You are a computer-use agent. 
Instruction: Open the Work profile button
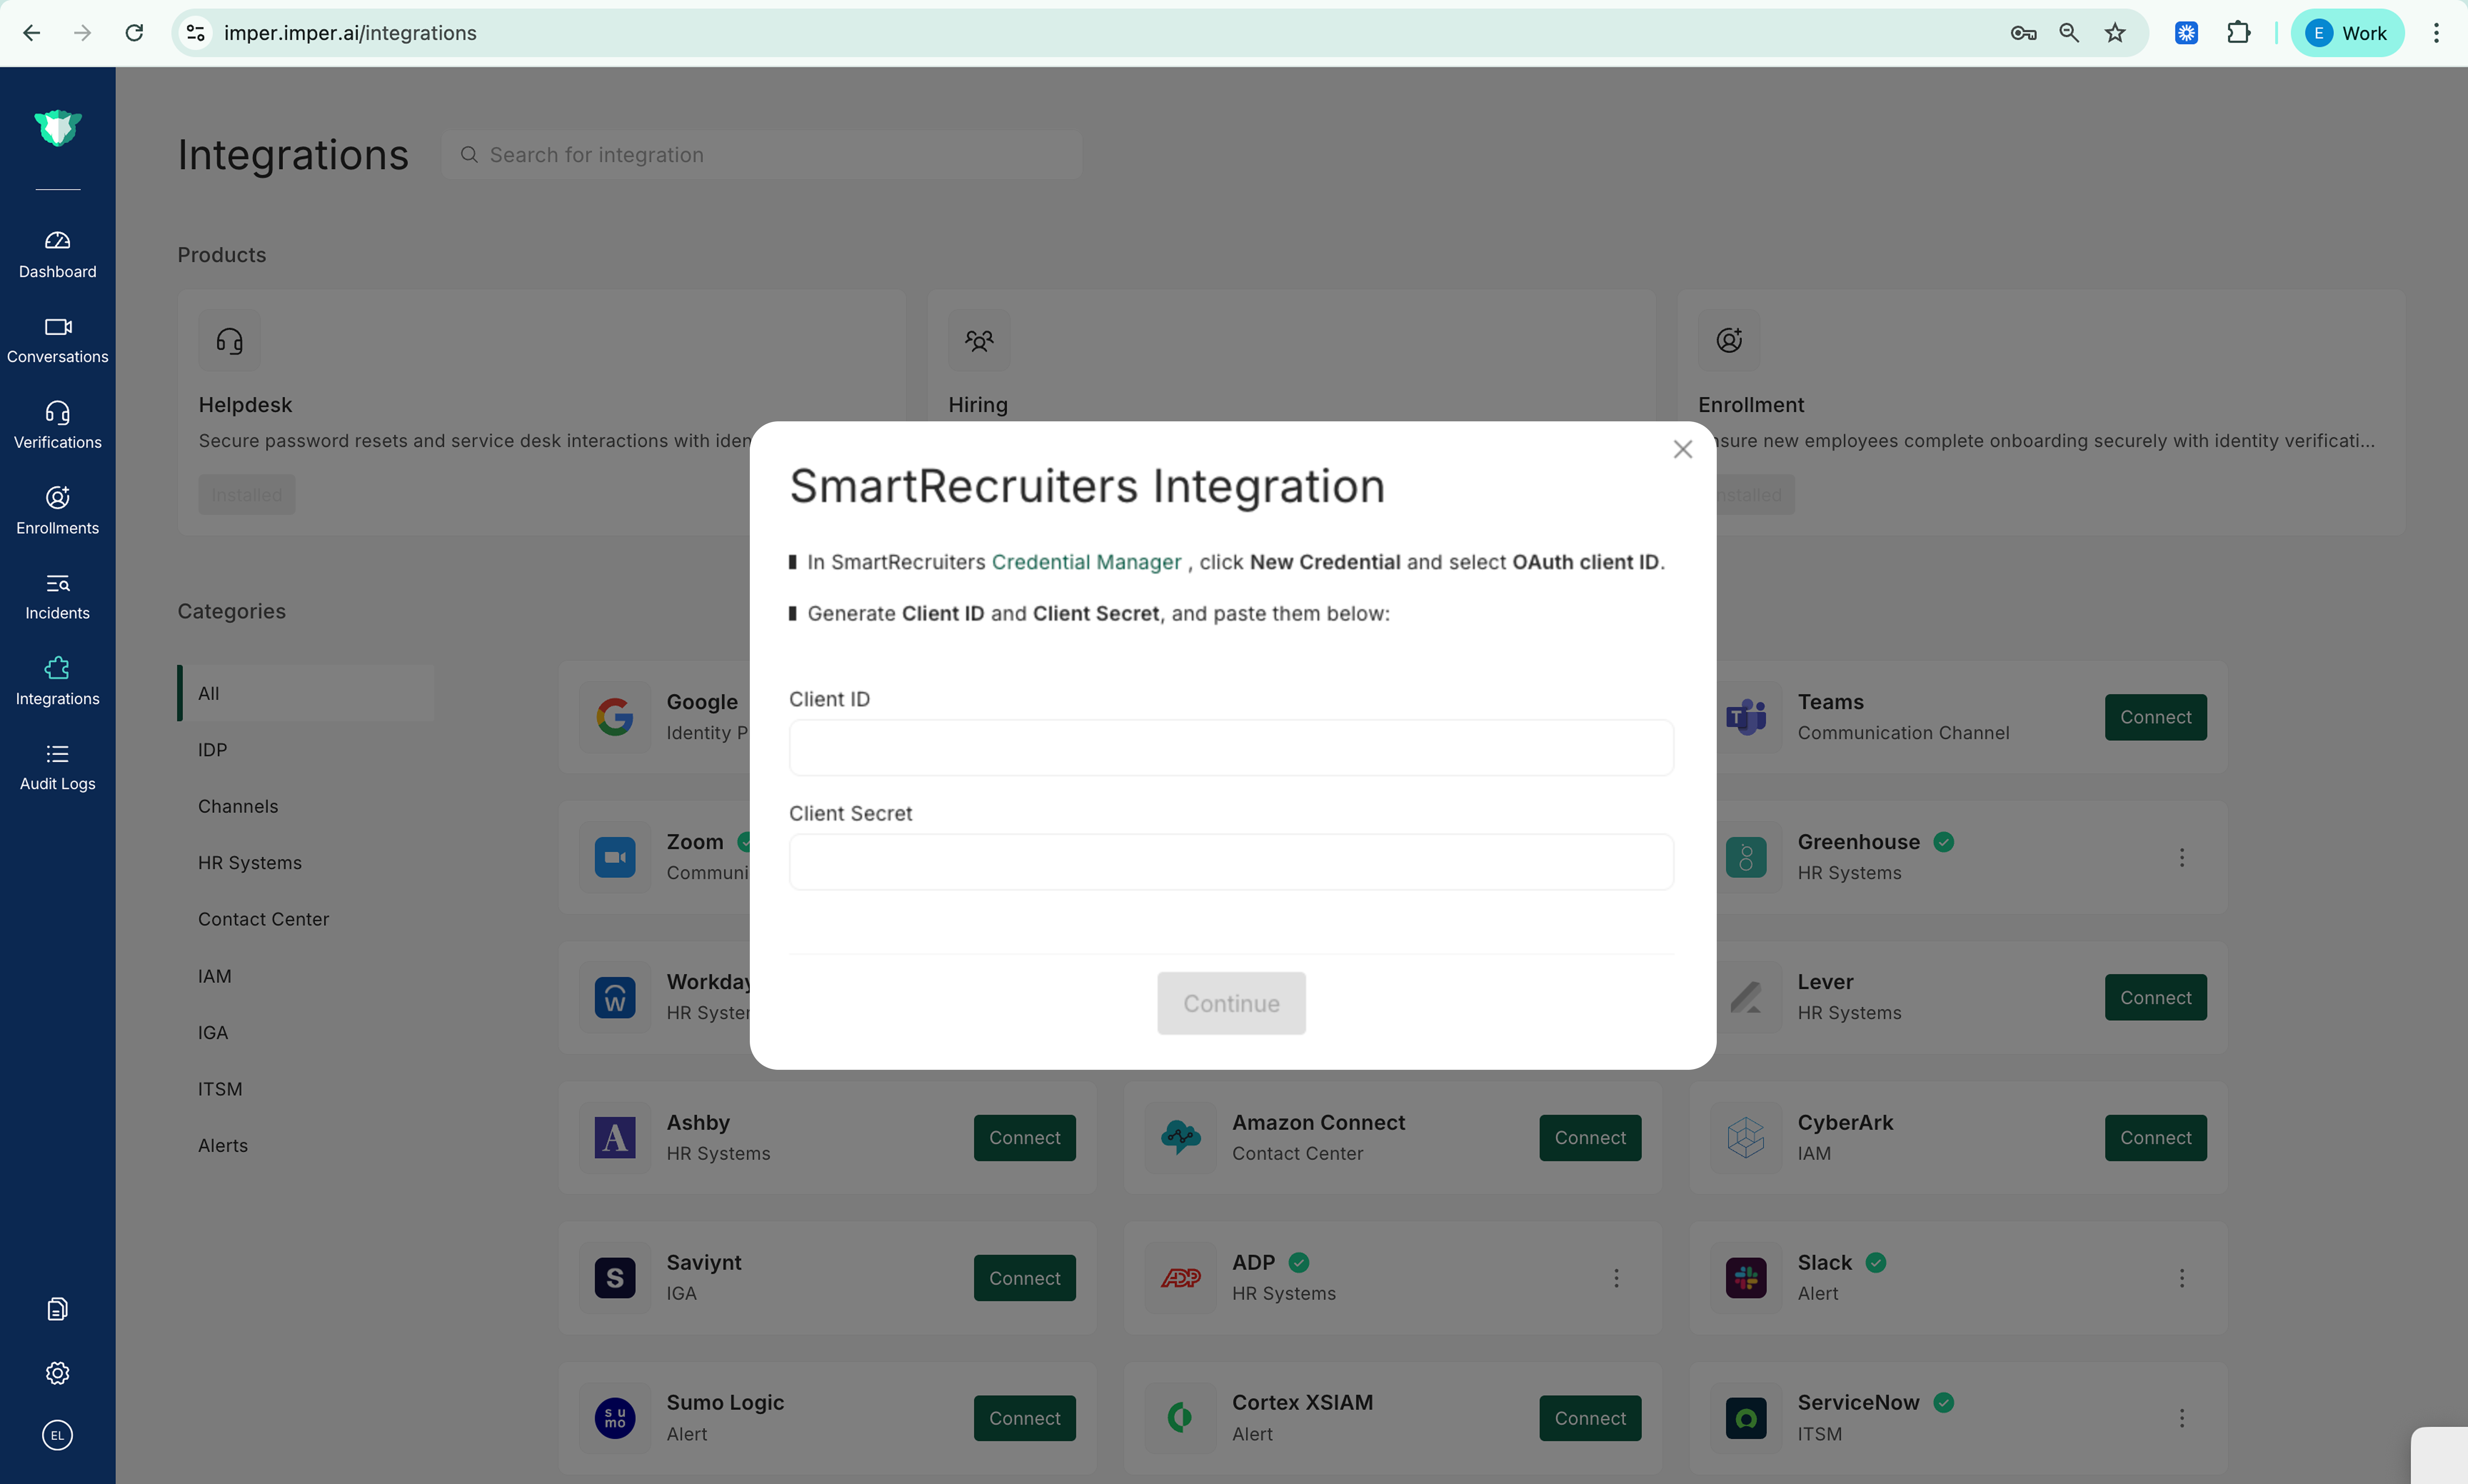[2347, 33]
